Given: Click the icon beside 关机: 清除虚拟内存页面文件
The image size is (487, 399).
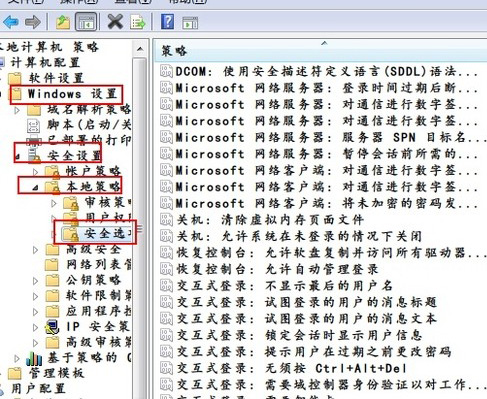Looking at the screenshot, I should coord(166,220).
